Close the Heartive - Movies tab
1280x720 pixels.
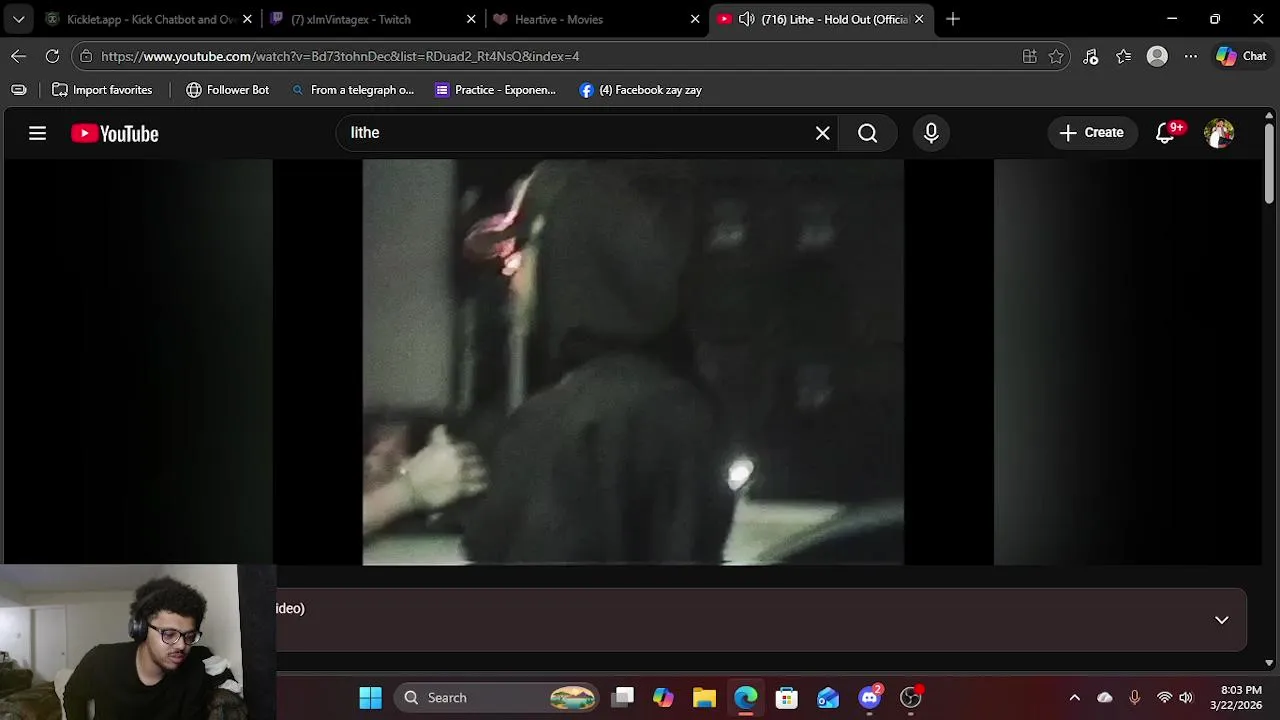tap(695, 19)
